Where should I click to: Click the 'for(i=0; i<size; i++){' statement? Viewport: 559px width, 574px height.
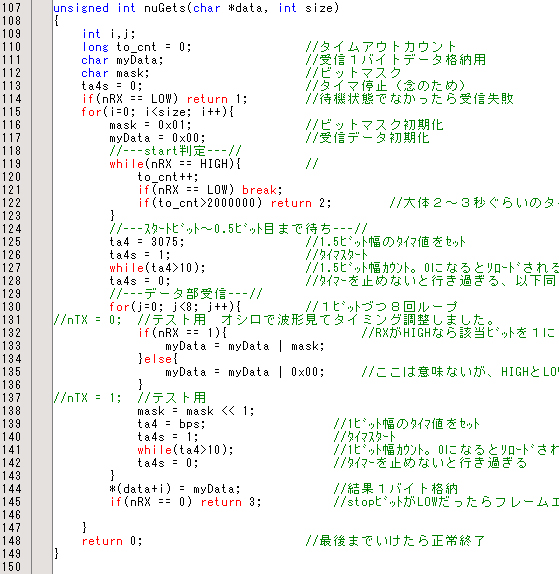tap(157, 112)
